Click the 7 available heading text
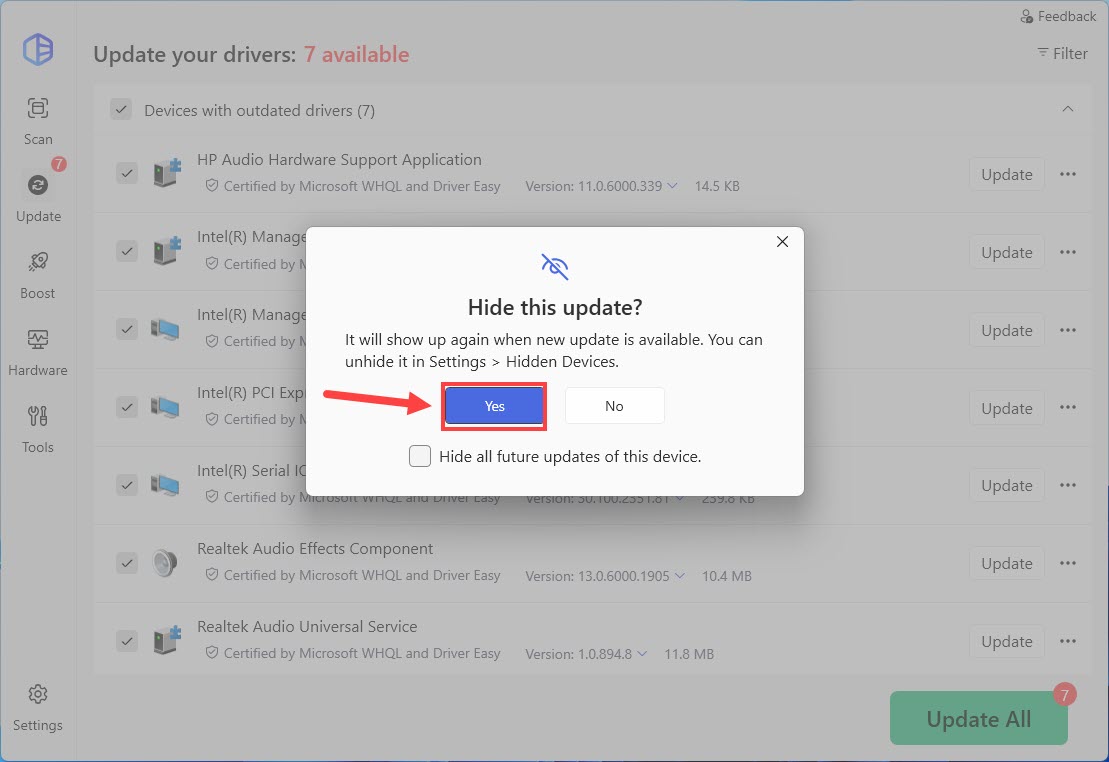The width and height of the screenshot is (1109, 762). [x=356, y=54]
